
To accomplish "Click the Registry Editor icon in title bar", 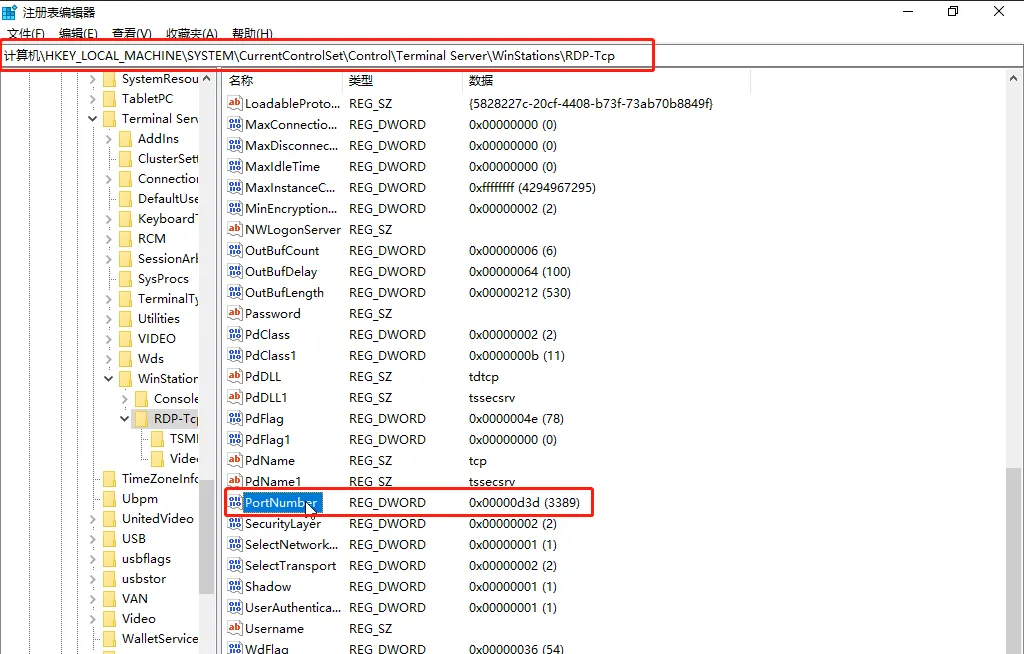I will pos(9,12).
